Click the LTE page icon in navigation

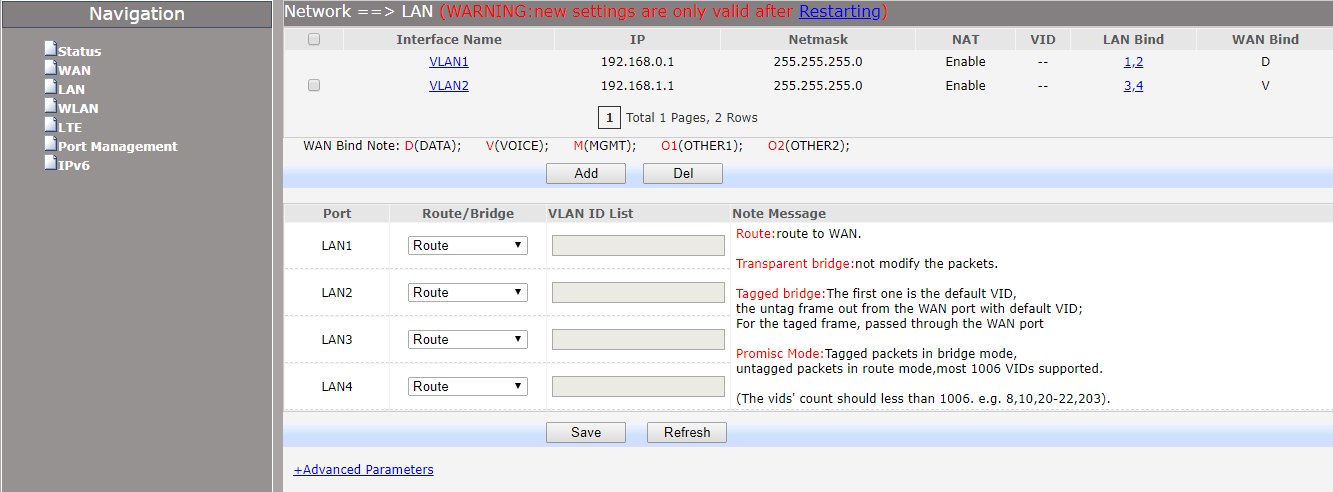point(50,125)
